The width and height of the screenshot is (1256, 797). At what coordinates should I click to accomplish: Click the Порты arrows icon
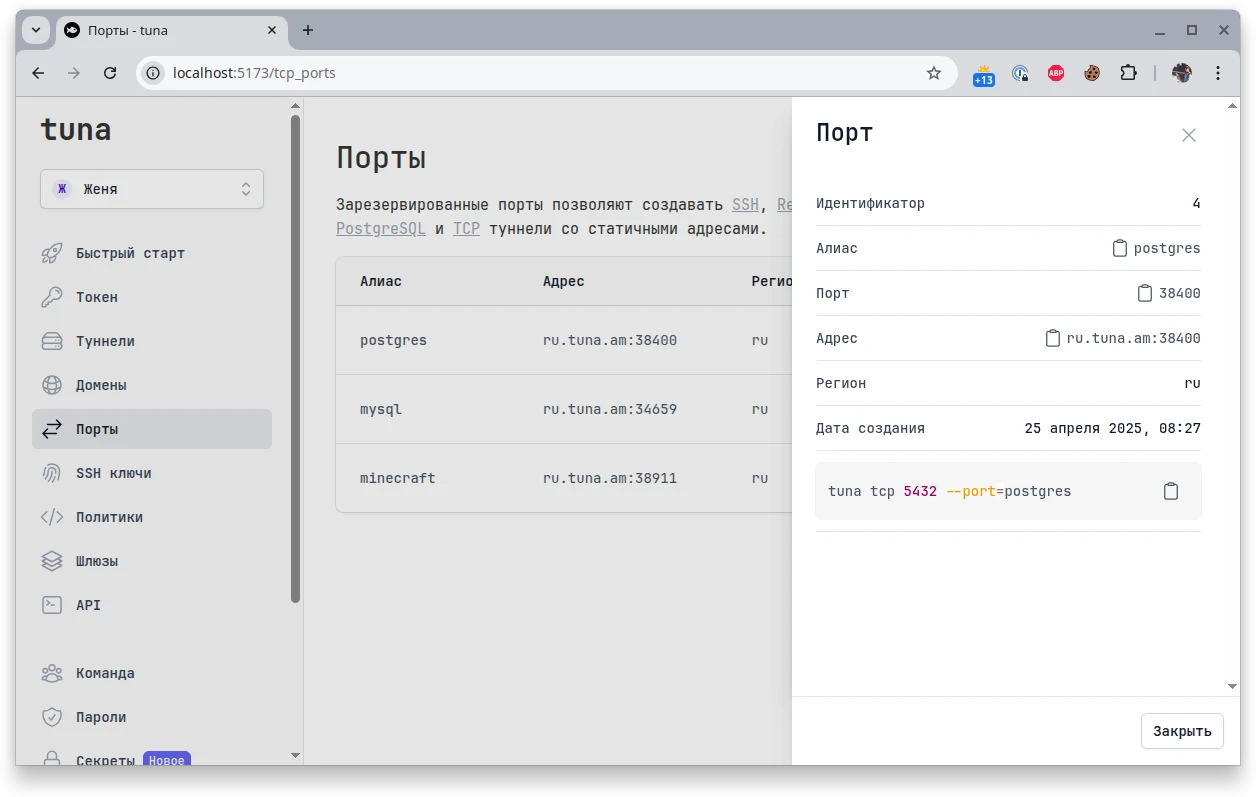52,429
